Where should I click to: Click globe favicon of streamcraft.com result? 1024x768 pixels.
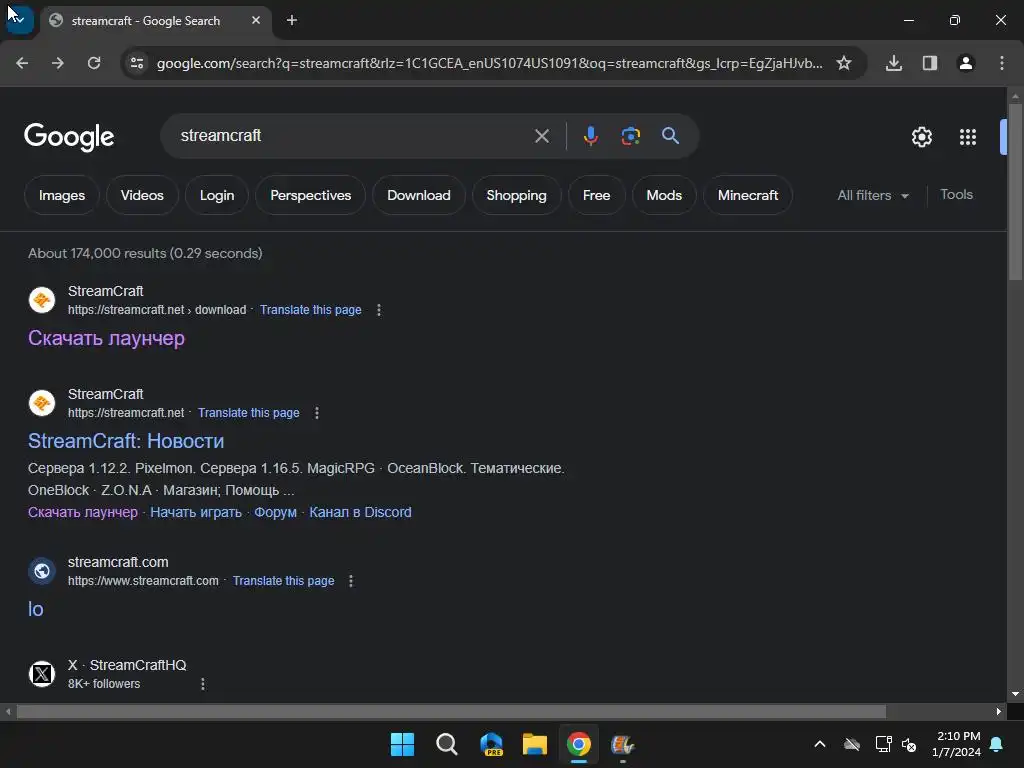(x=42, y=571)
